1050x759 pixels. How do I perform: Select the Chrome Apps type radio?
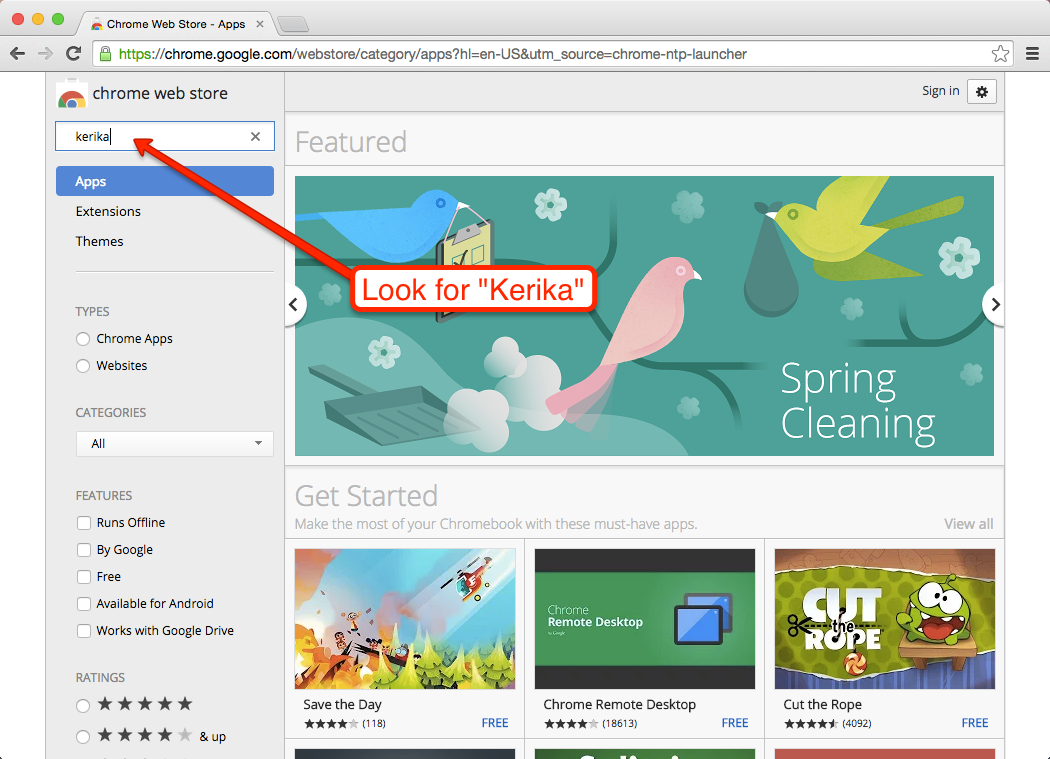82,339
